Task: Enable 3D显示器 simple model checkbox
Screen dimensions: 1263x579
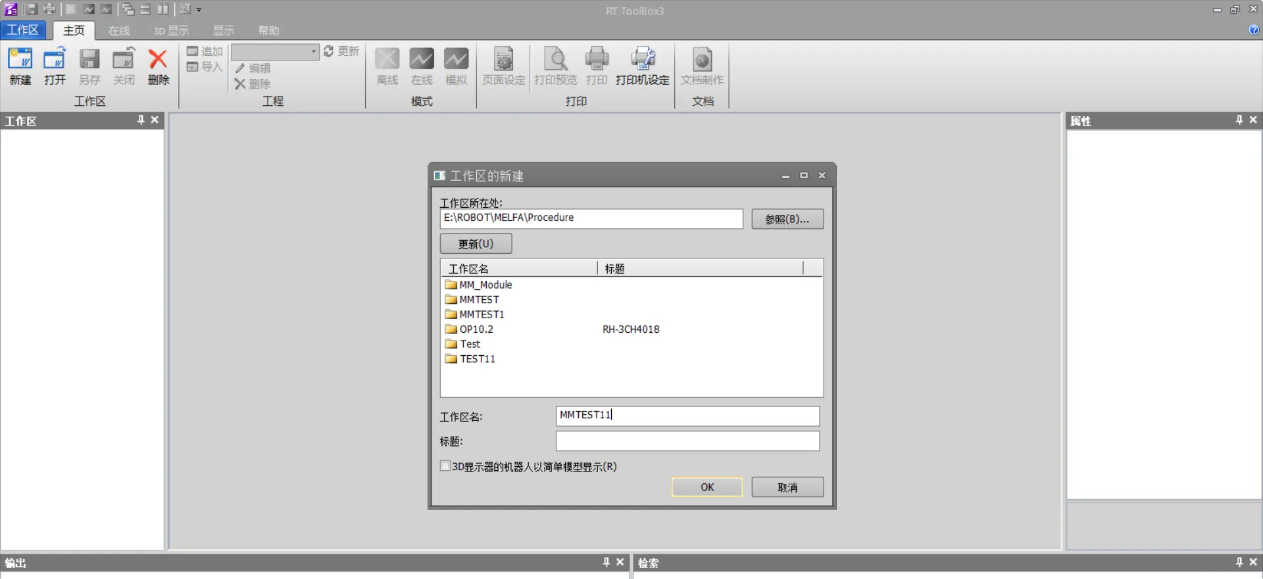Action: 446,466
